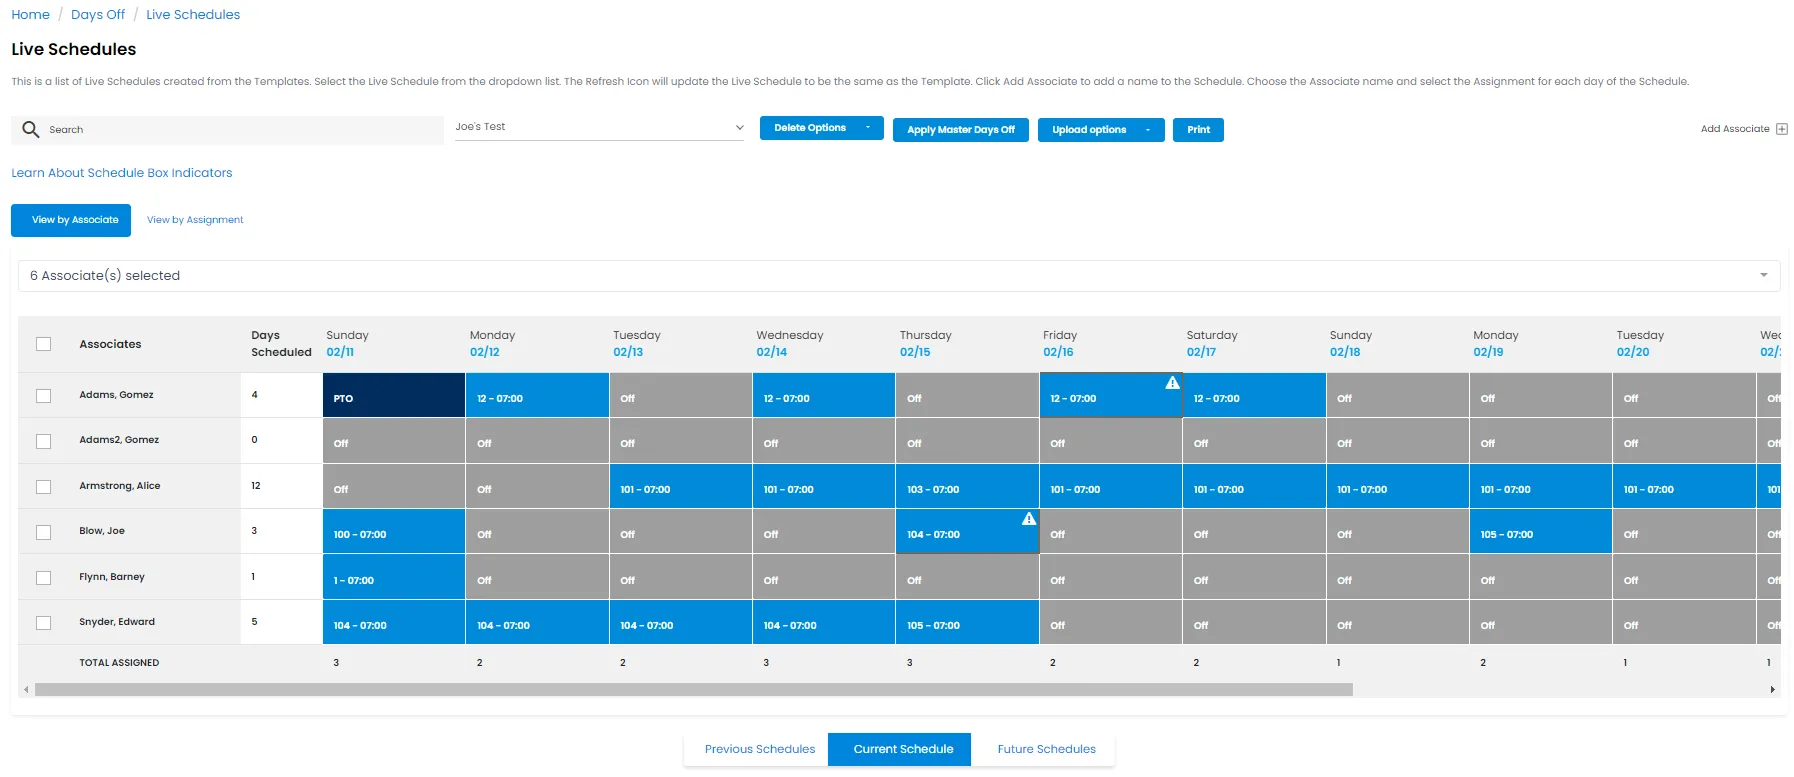Open Learn About Schedule Box Indicators link
Image resolution: width=1794 pixels, height=777 pixels.
pos(122,173)
